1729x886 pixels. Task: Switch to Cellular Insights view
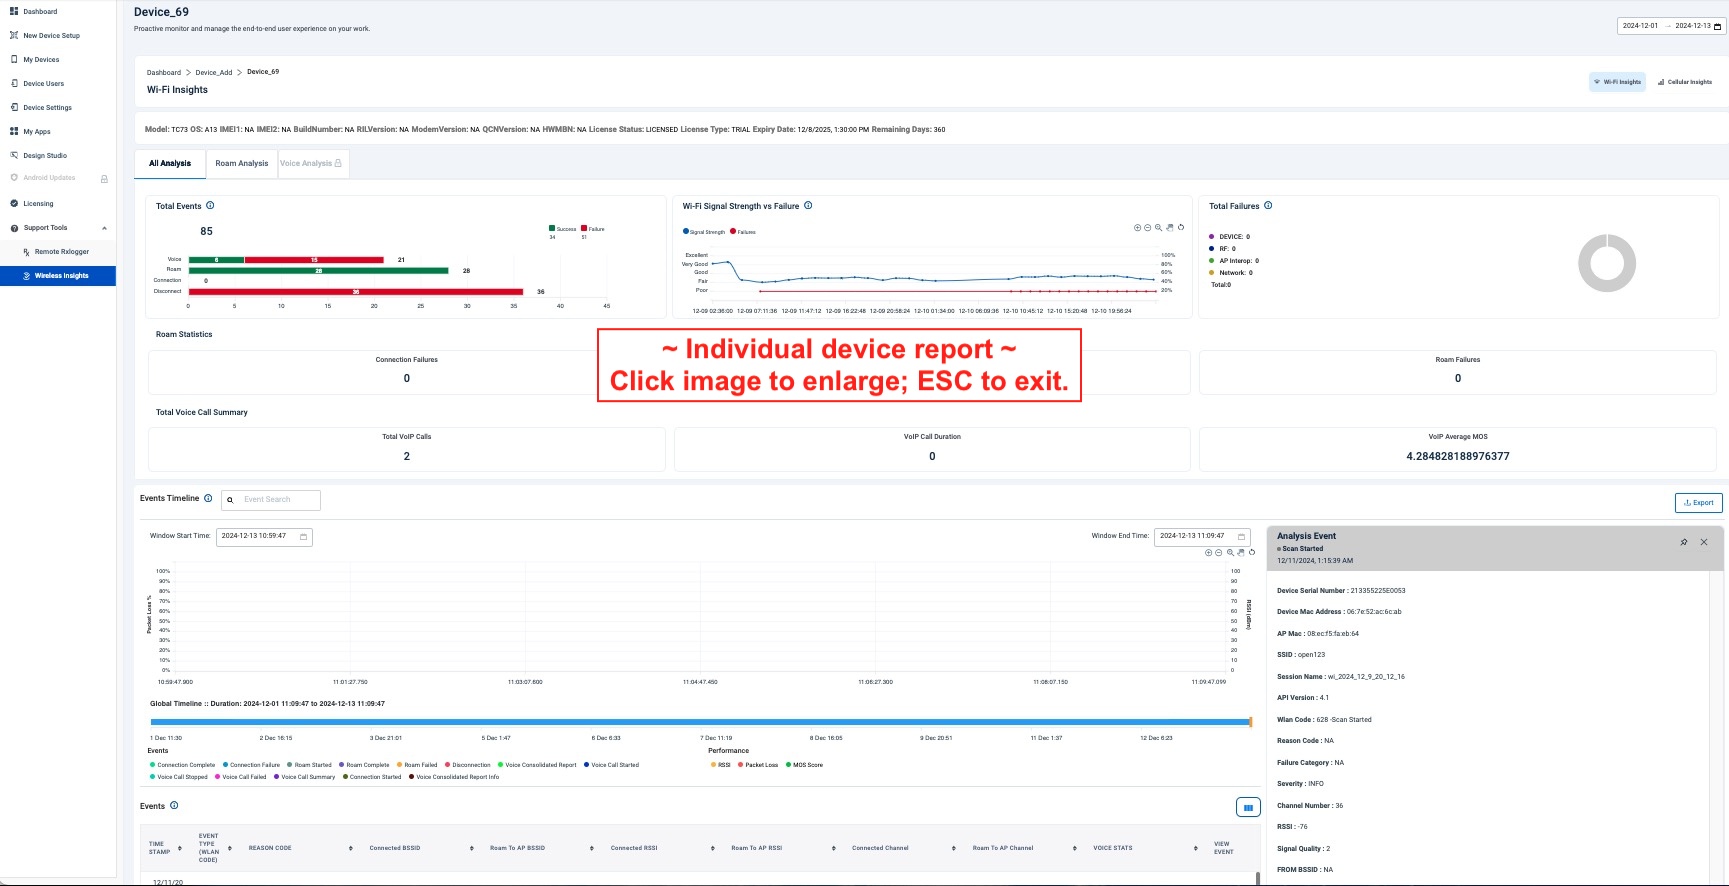(x=1685, y=82)
